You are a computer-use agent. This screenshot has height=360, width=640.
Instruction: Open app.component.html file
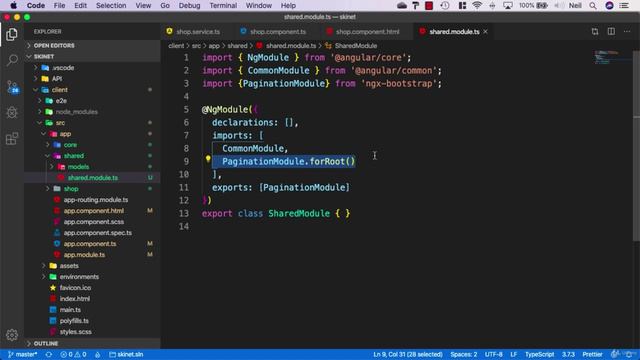click(x=92, y=211)
